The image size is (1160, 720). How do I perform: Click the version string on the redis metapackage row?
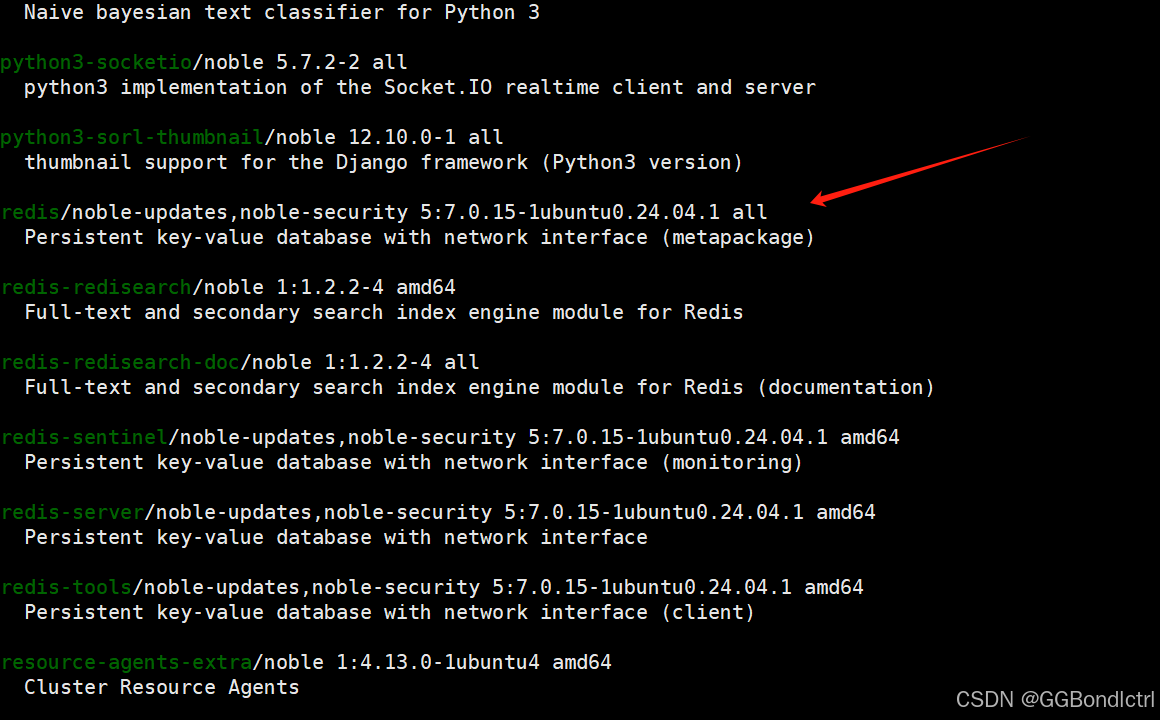click(570, 212)
